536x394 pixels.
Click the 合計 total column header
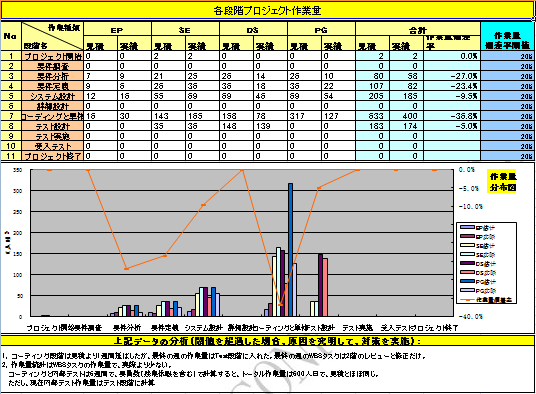point(418,29)
